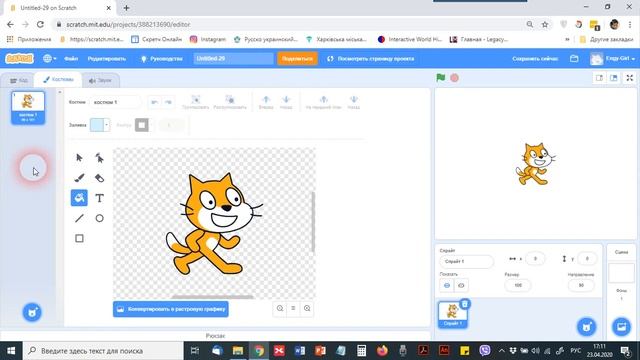
Task: Select the sprite 1 thumbnail in sprite list
Action: point(452,314)
